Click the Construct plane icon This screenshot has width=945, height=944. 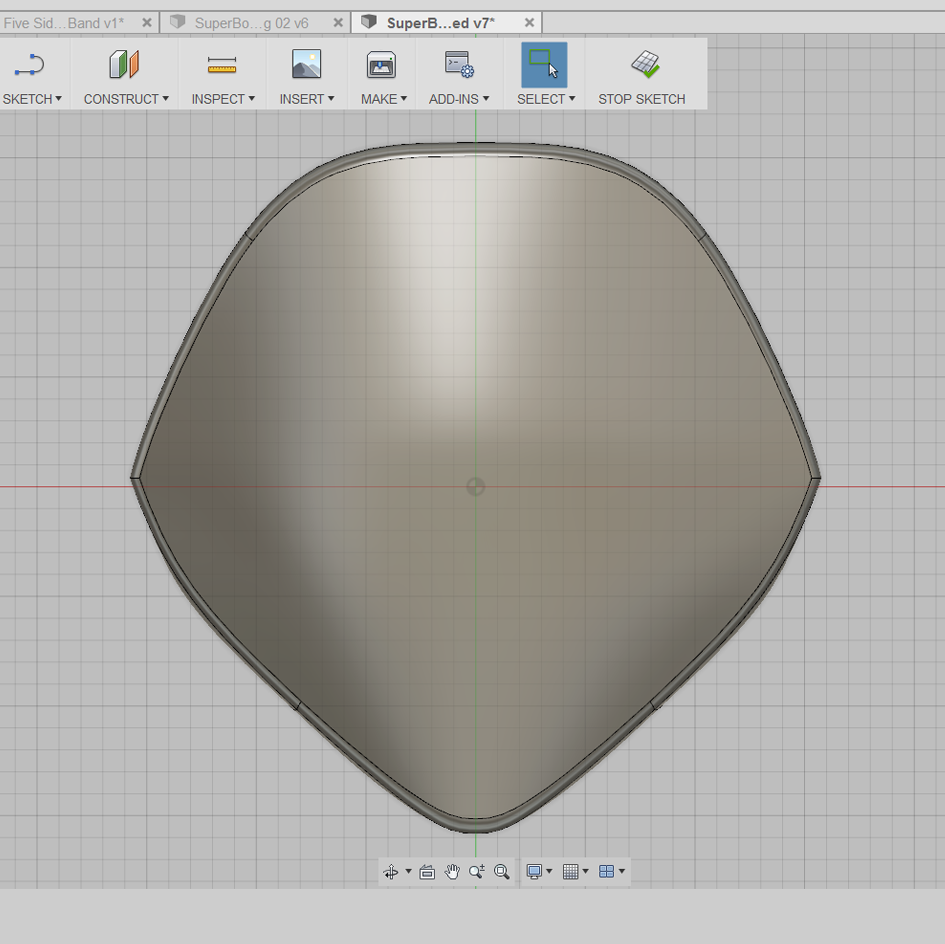[x=124, y=64]
